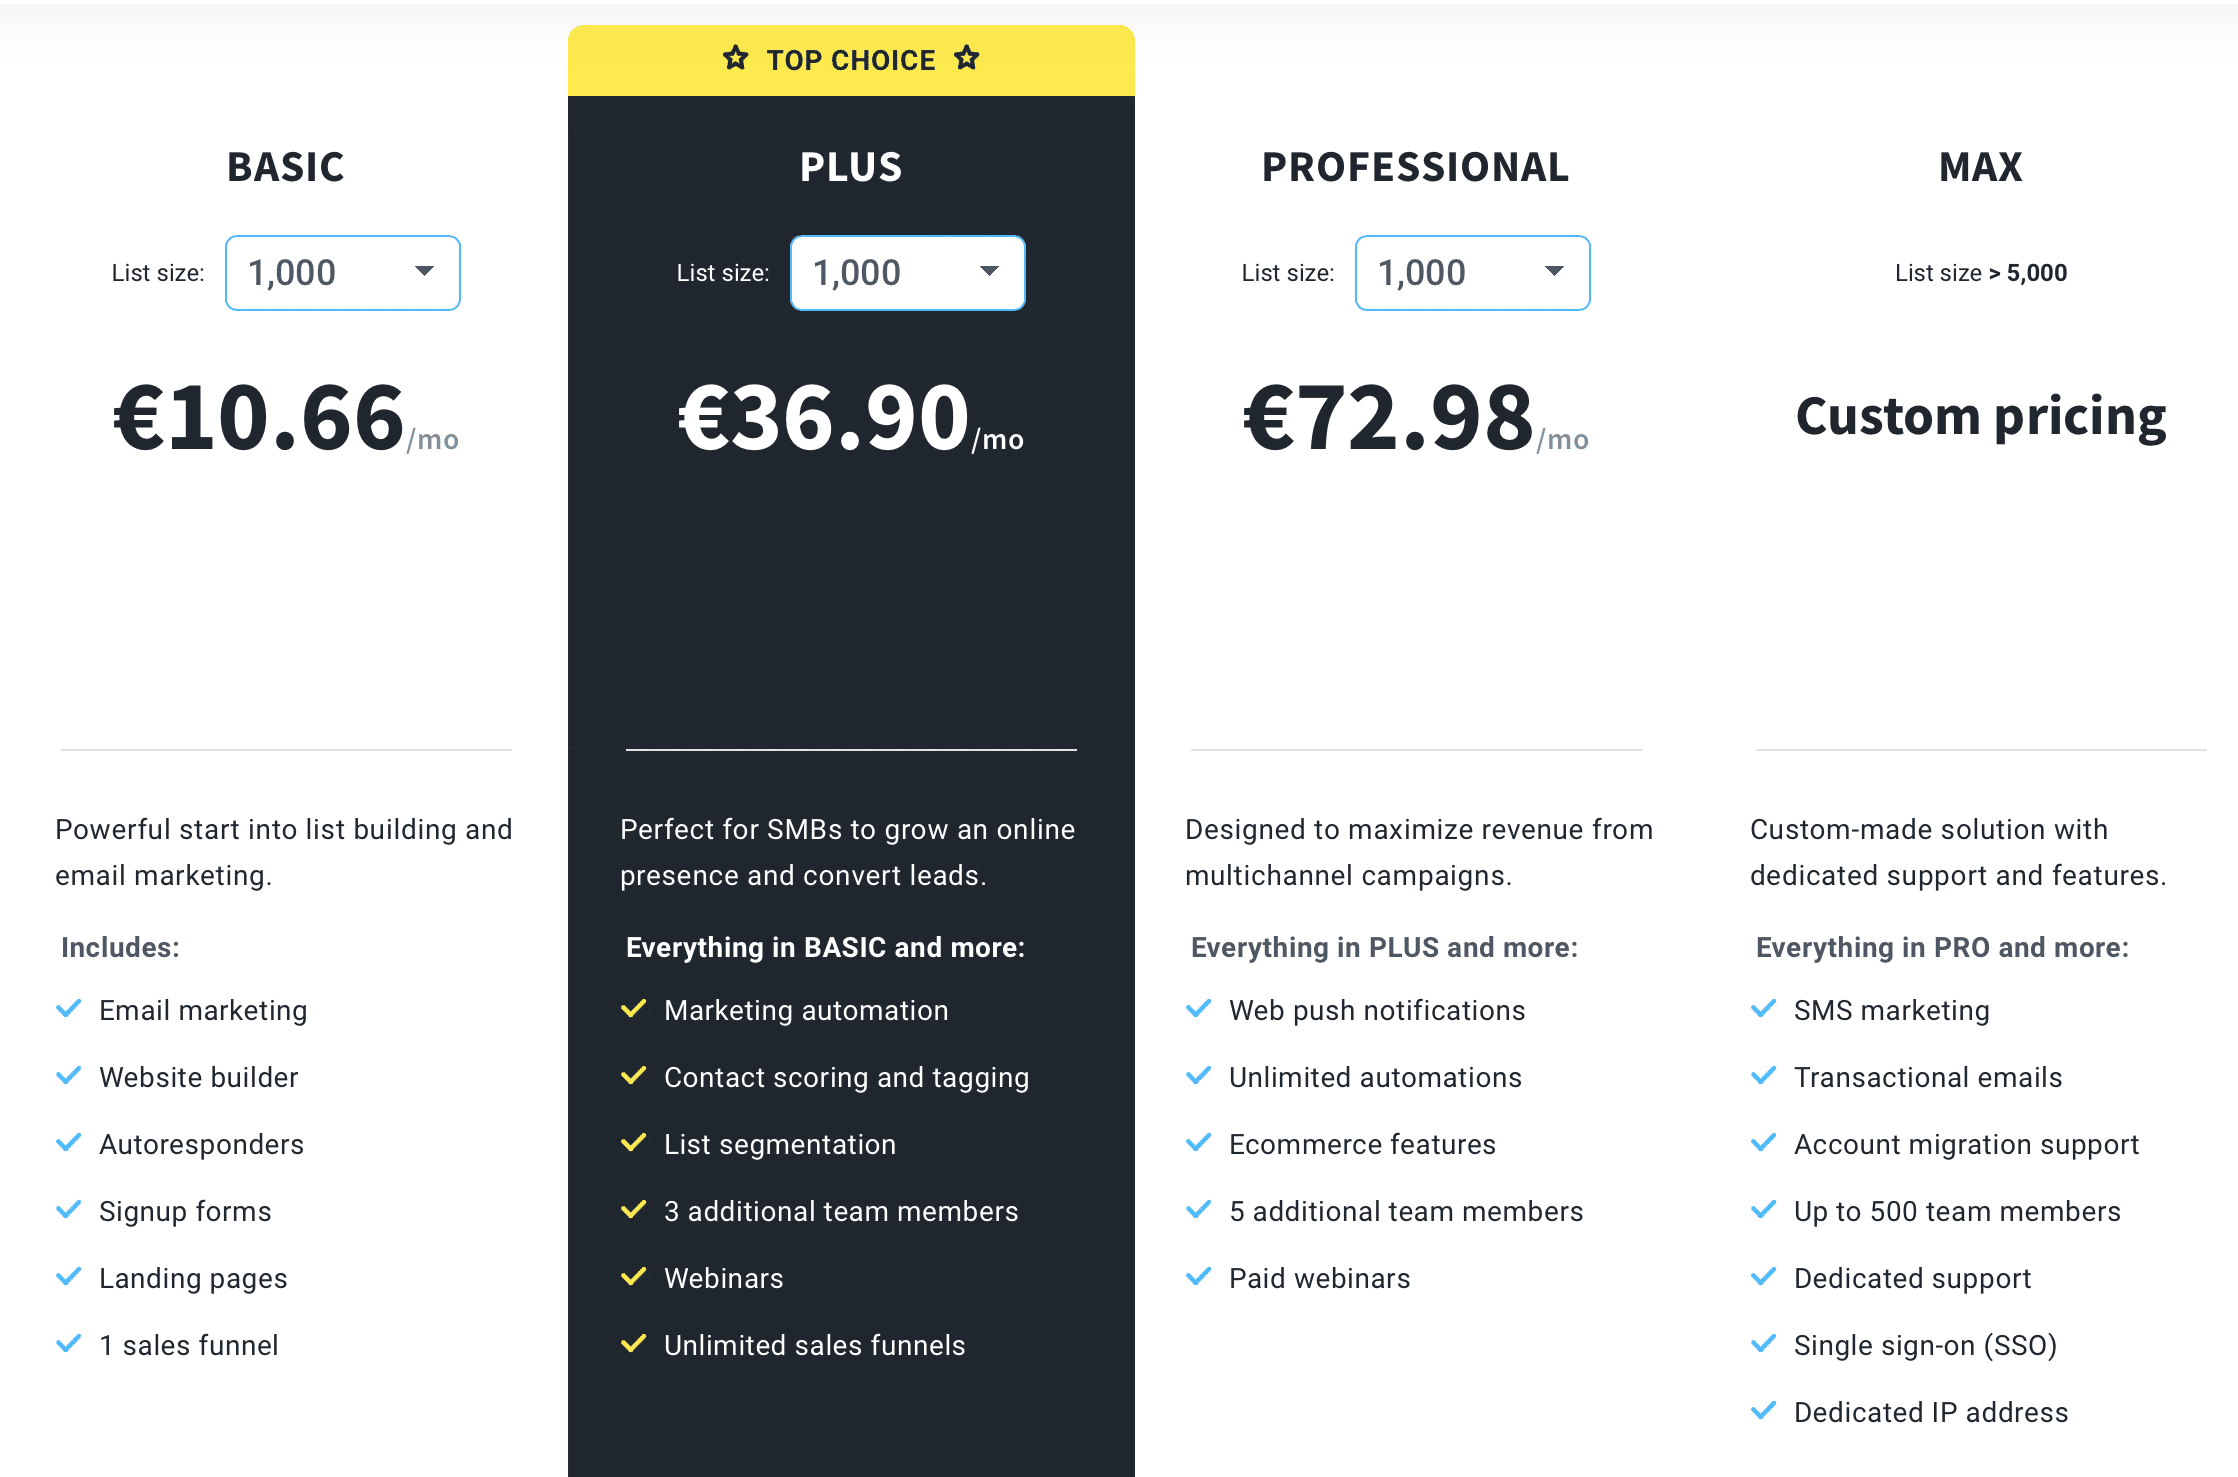Viewport: 2238px width, 1477px height.
Task: Click the checkmark next to Paid webinars
Action: (1199, 1276)
